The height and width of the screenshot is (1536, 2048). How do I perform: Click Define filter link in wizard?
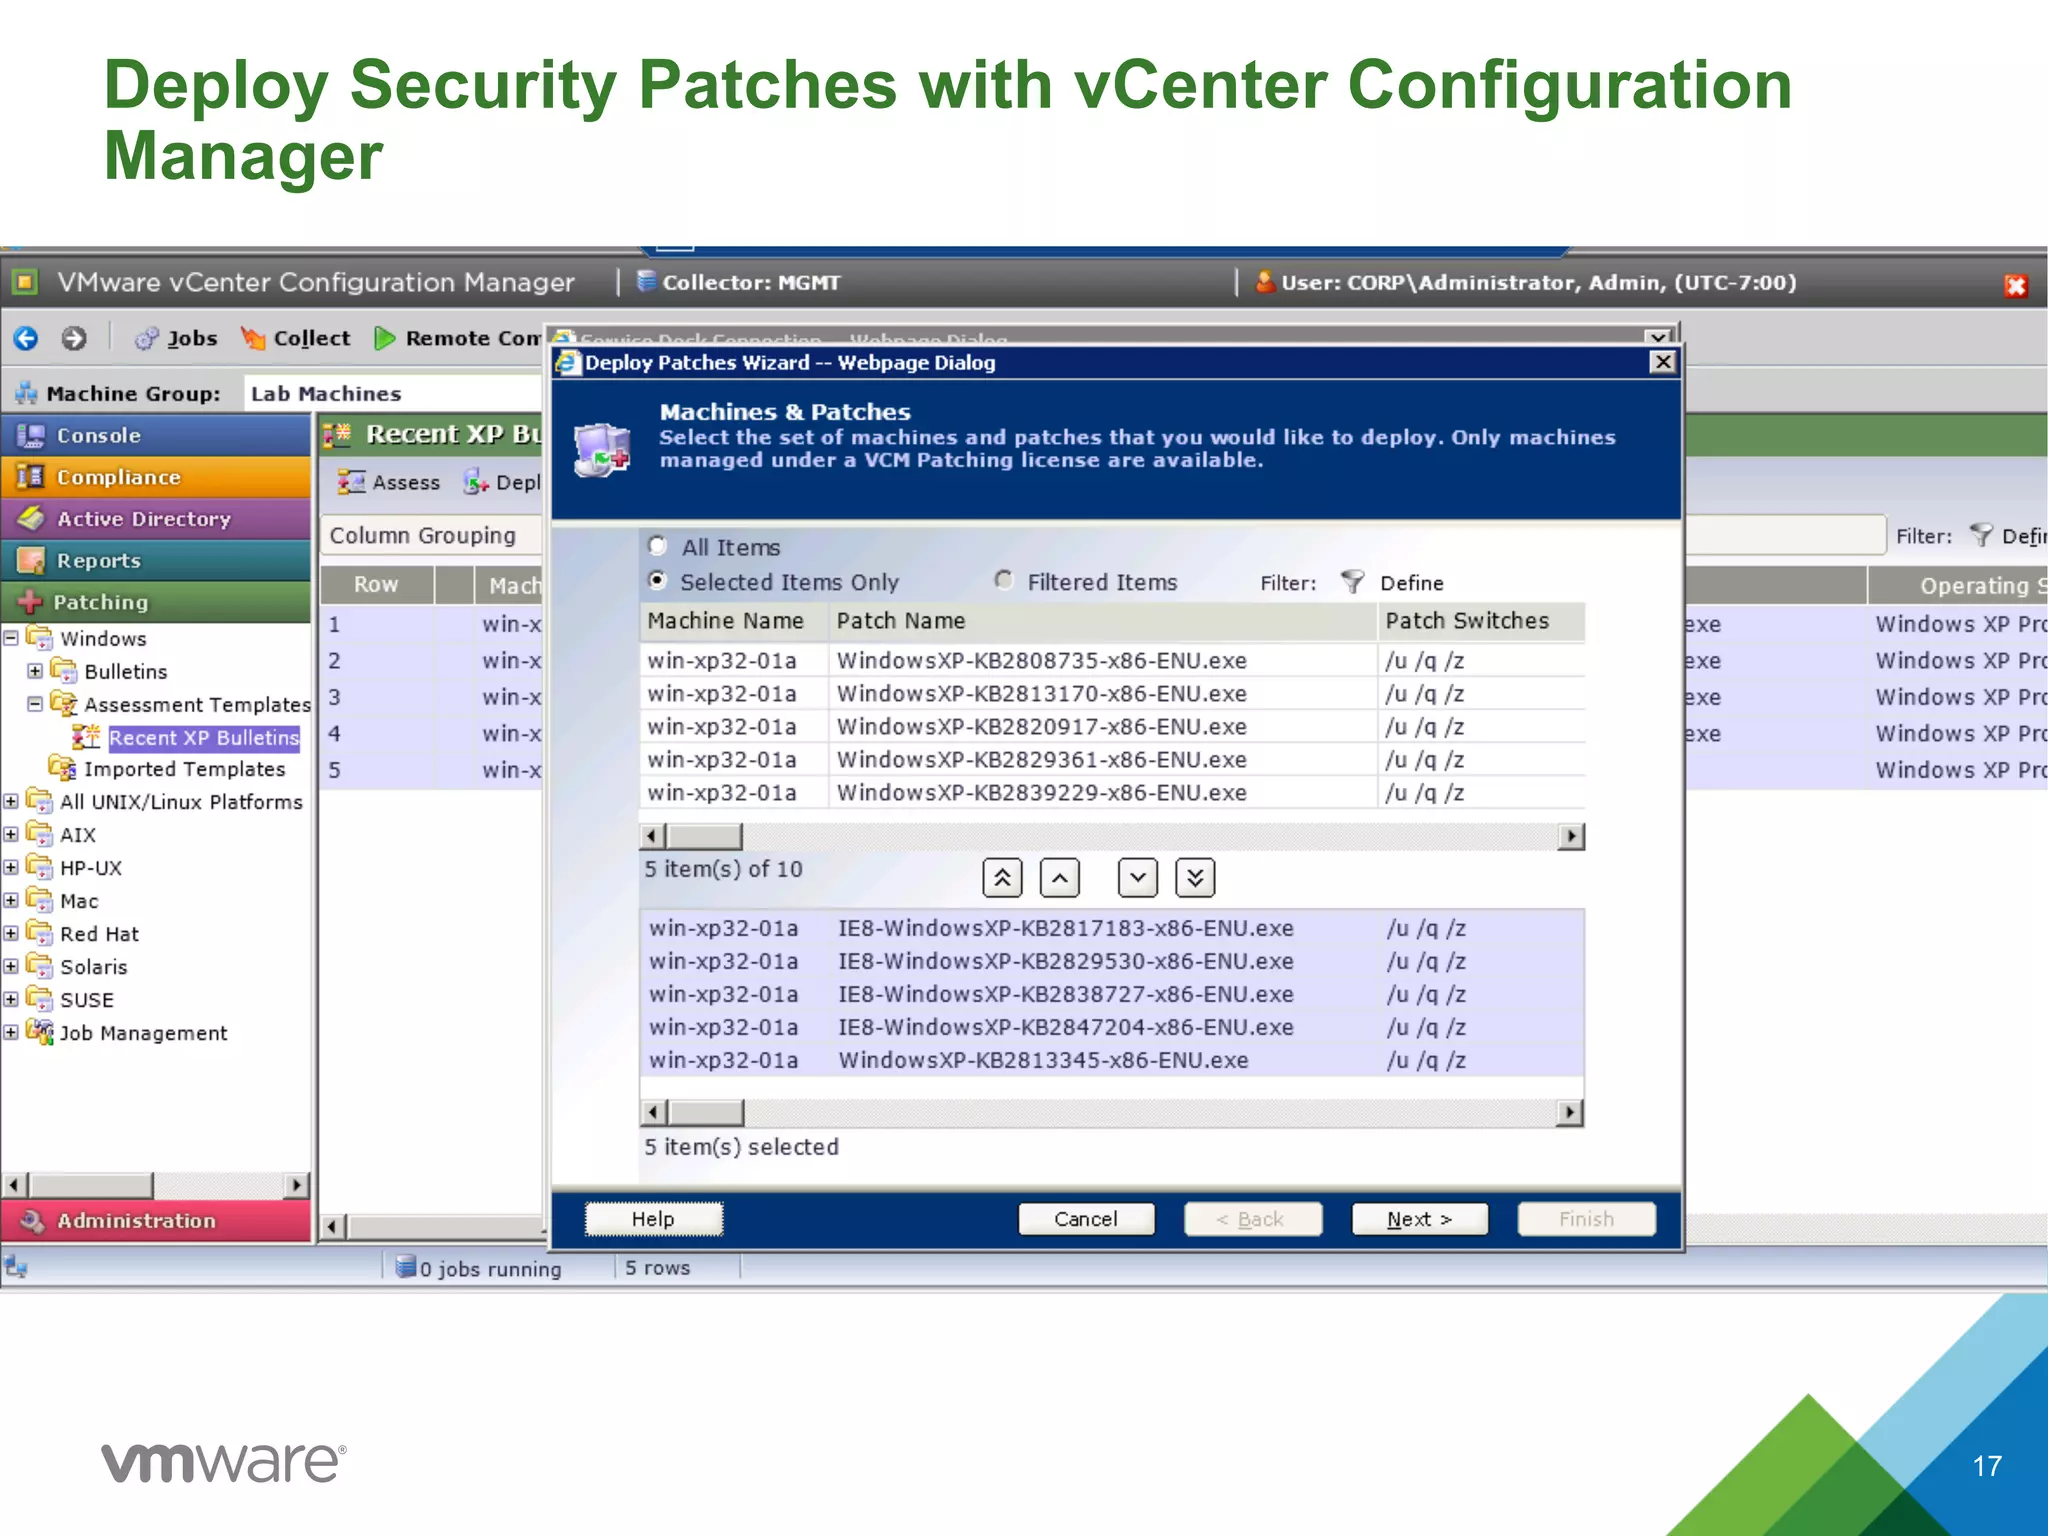[1411, 583]
